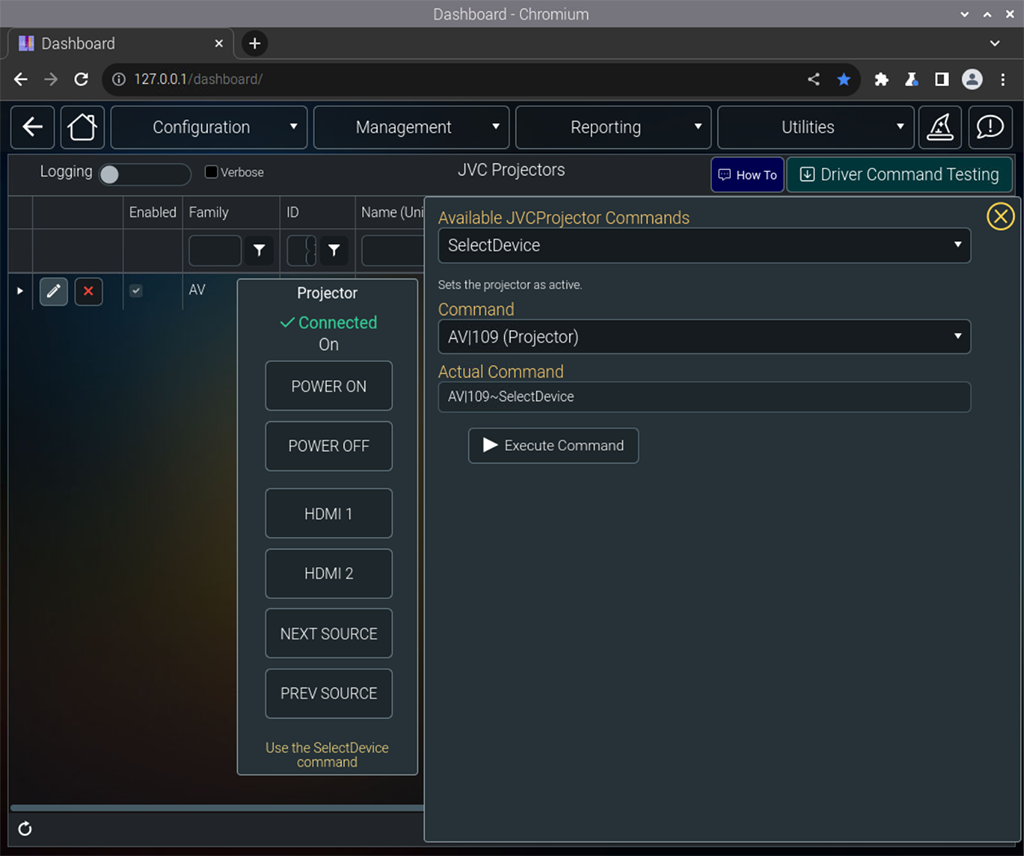
Task: Reload the page in browser
Action: point(81,79)
